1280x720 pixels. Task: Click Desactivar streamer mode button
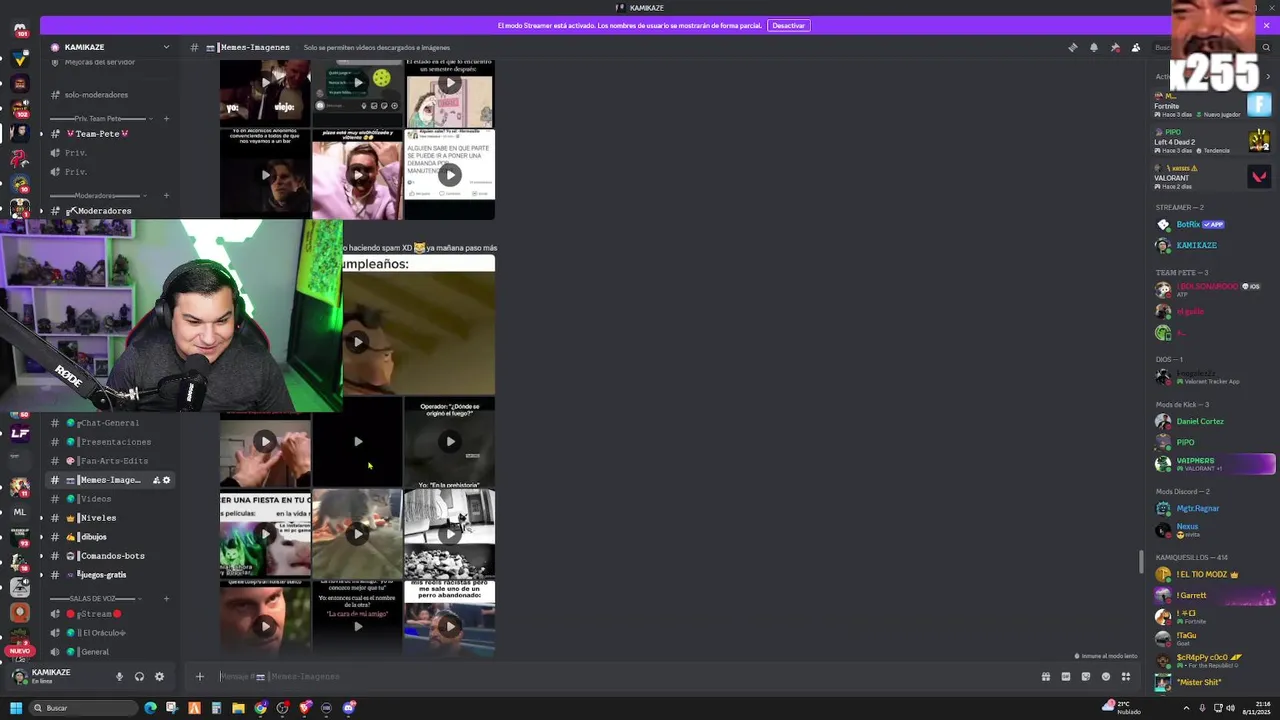pos(788,25)
